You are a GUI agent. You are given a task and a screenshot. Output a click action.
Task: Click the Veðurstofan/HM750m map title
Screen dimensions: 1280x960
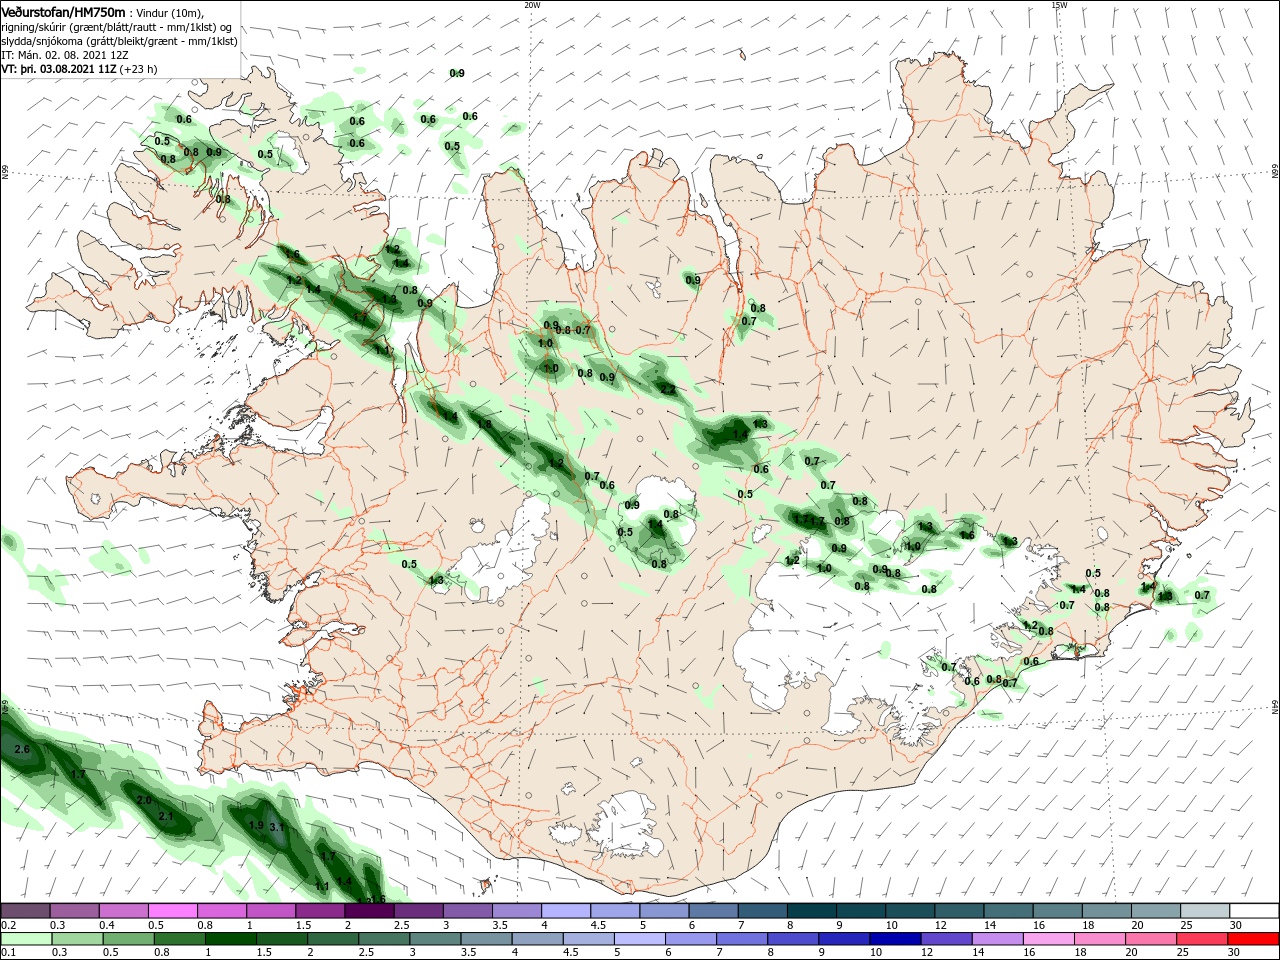coord(63,12)
